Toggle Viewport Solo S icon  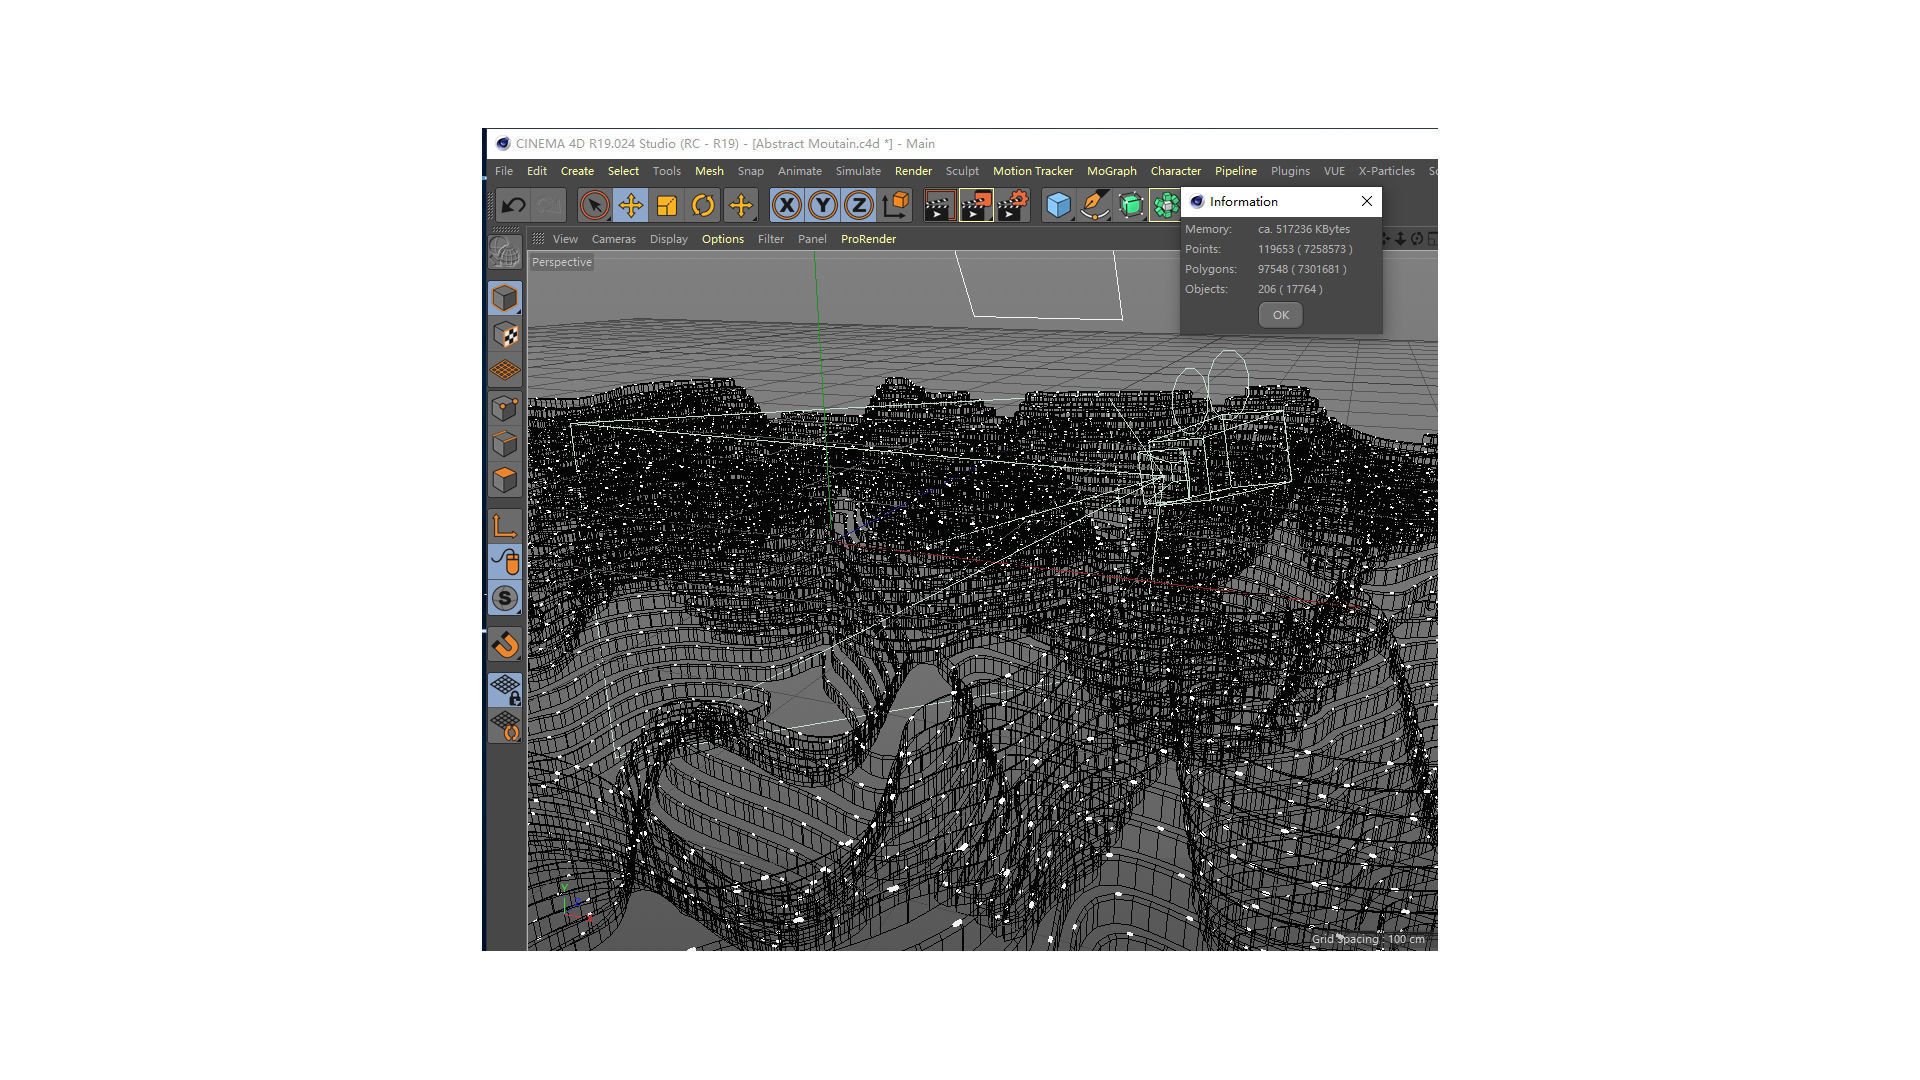(x=505, y=598)
